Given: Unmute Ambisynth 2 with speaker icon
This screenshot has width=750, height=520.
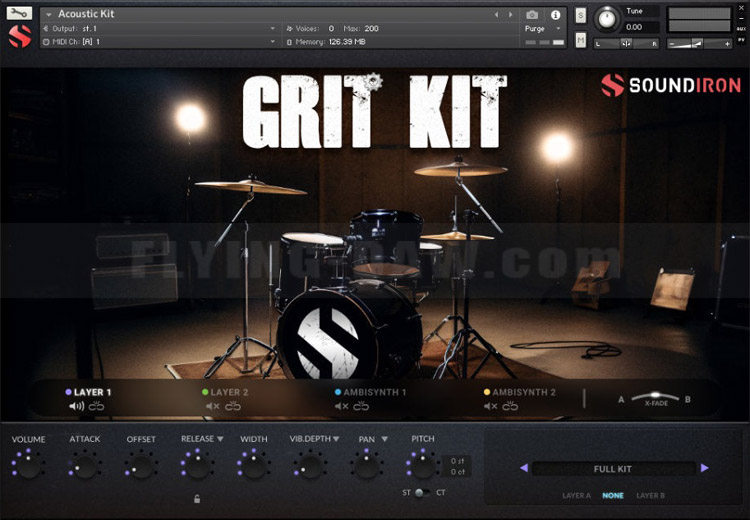Looking at the screenshot, I should pyautogui.click(x=491, y=406).
